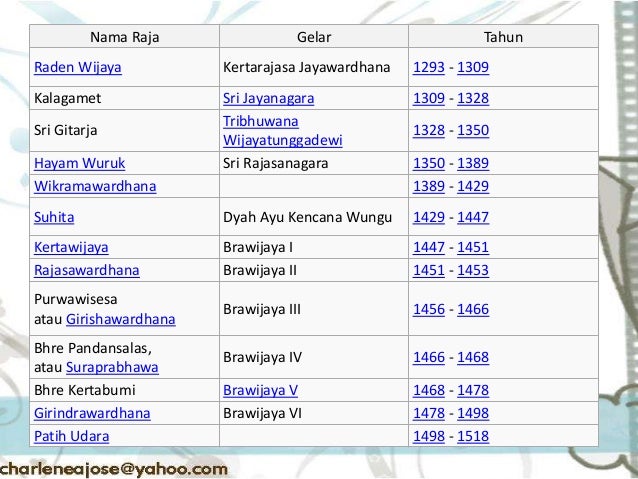This screenshot has height=479, width=638.
Task: Open the Suhita link
Action: tap(54, 217)
